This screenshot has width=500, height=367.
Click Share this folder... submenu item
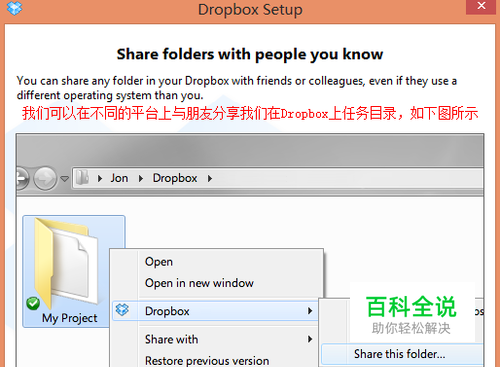point(402,354)
